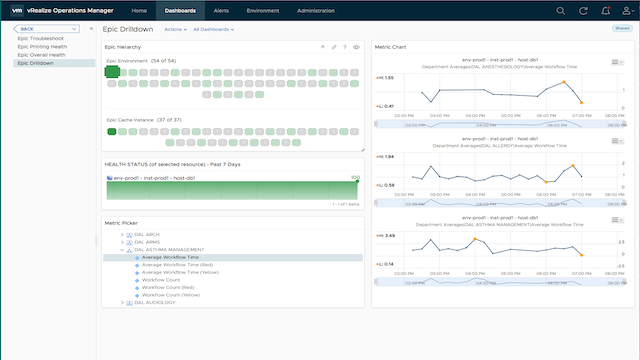
Task: Click the sidebar resize handle
Action: [96, 240]
